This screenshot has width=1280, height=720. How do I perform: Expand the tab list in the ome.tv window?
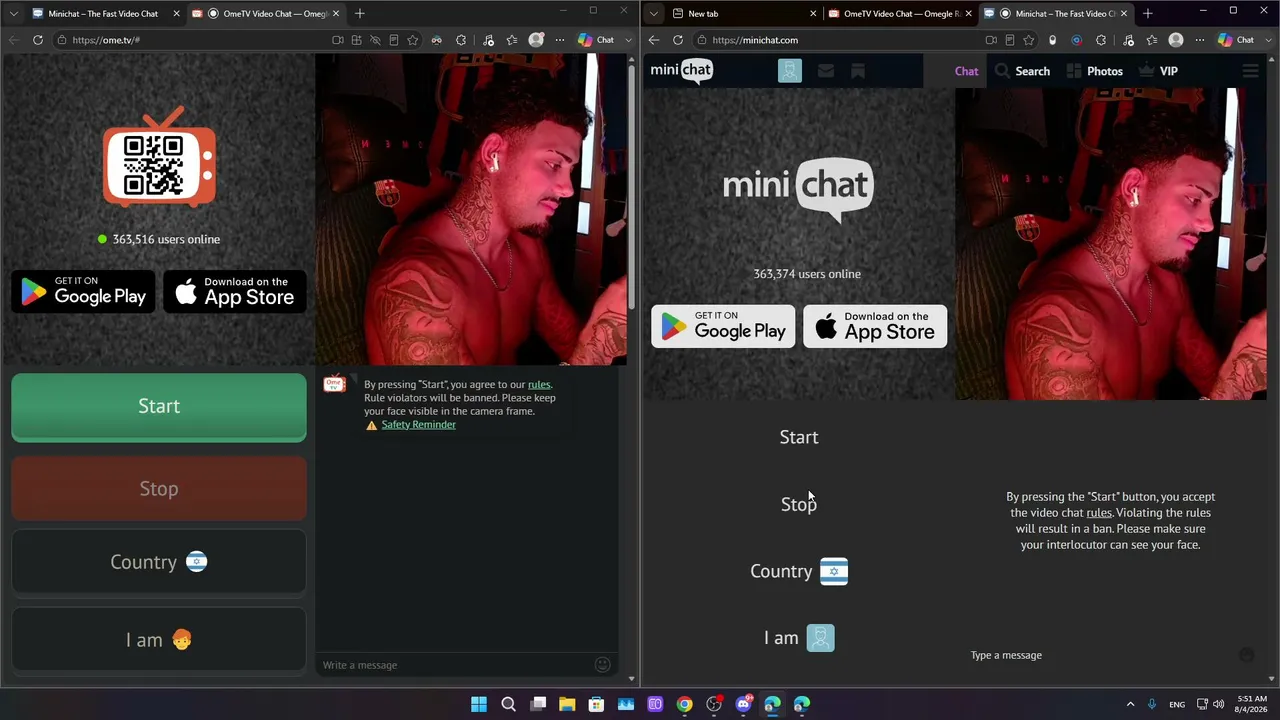tap(13, 14)
